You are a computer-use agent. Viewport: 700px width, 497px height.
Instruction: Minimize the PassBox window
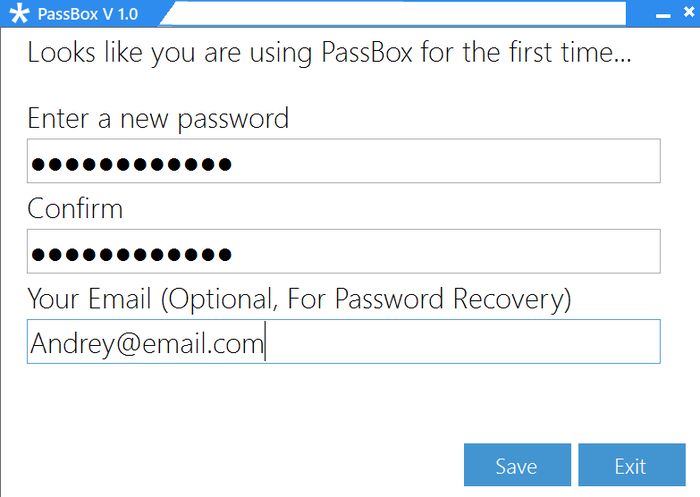(x=662, y=16)
